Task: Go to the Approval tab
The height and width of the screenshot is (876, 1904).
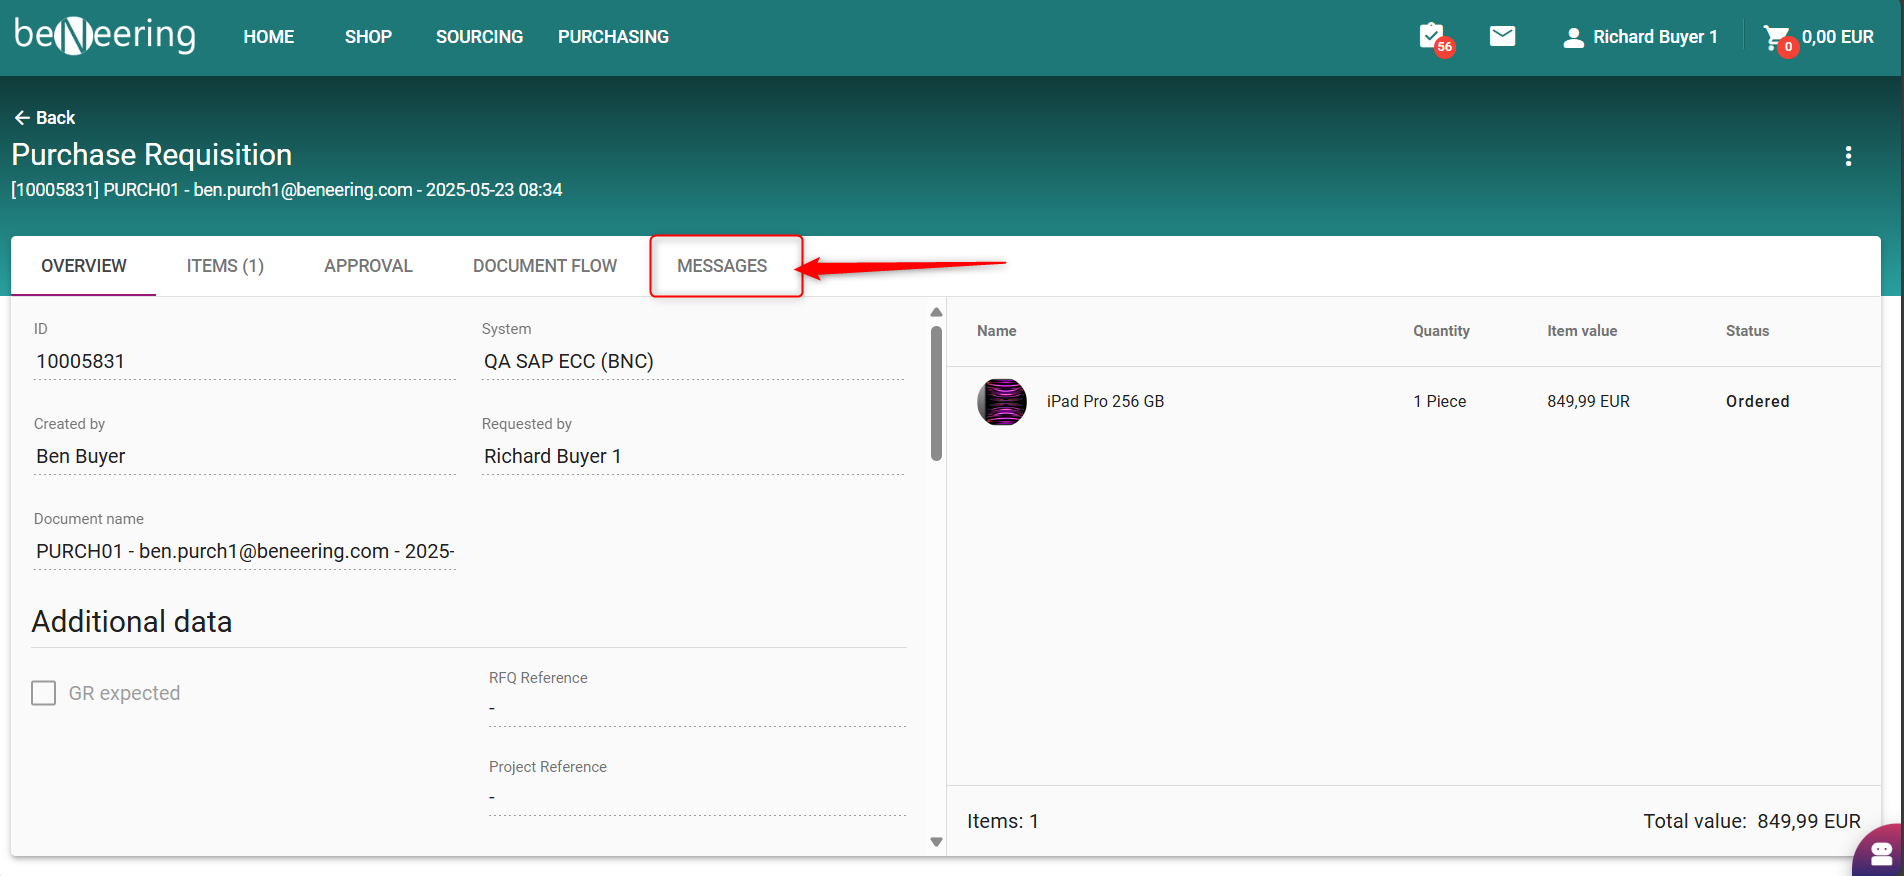Action: pyautogui.click(x=368, y=266)
